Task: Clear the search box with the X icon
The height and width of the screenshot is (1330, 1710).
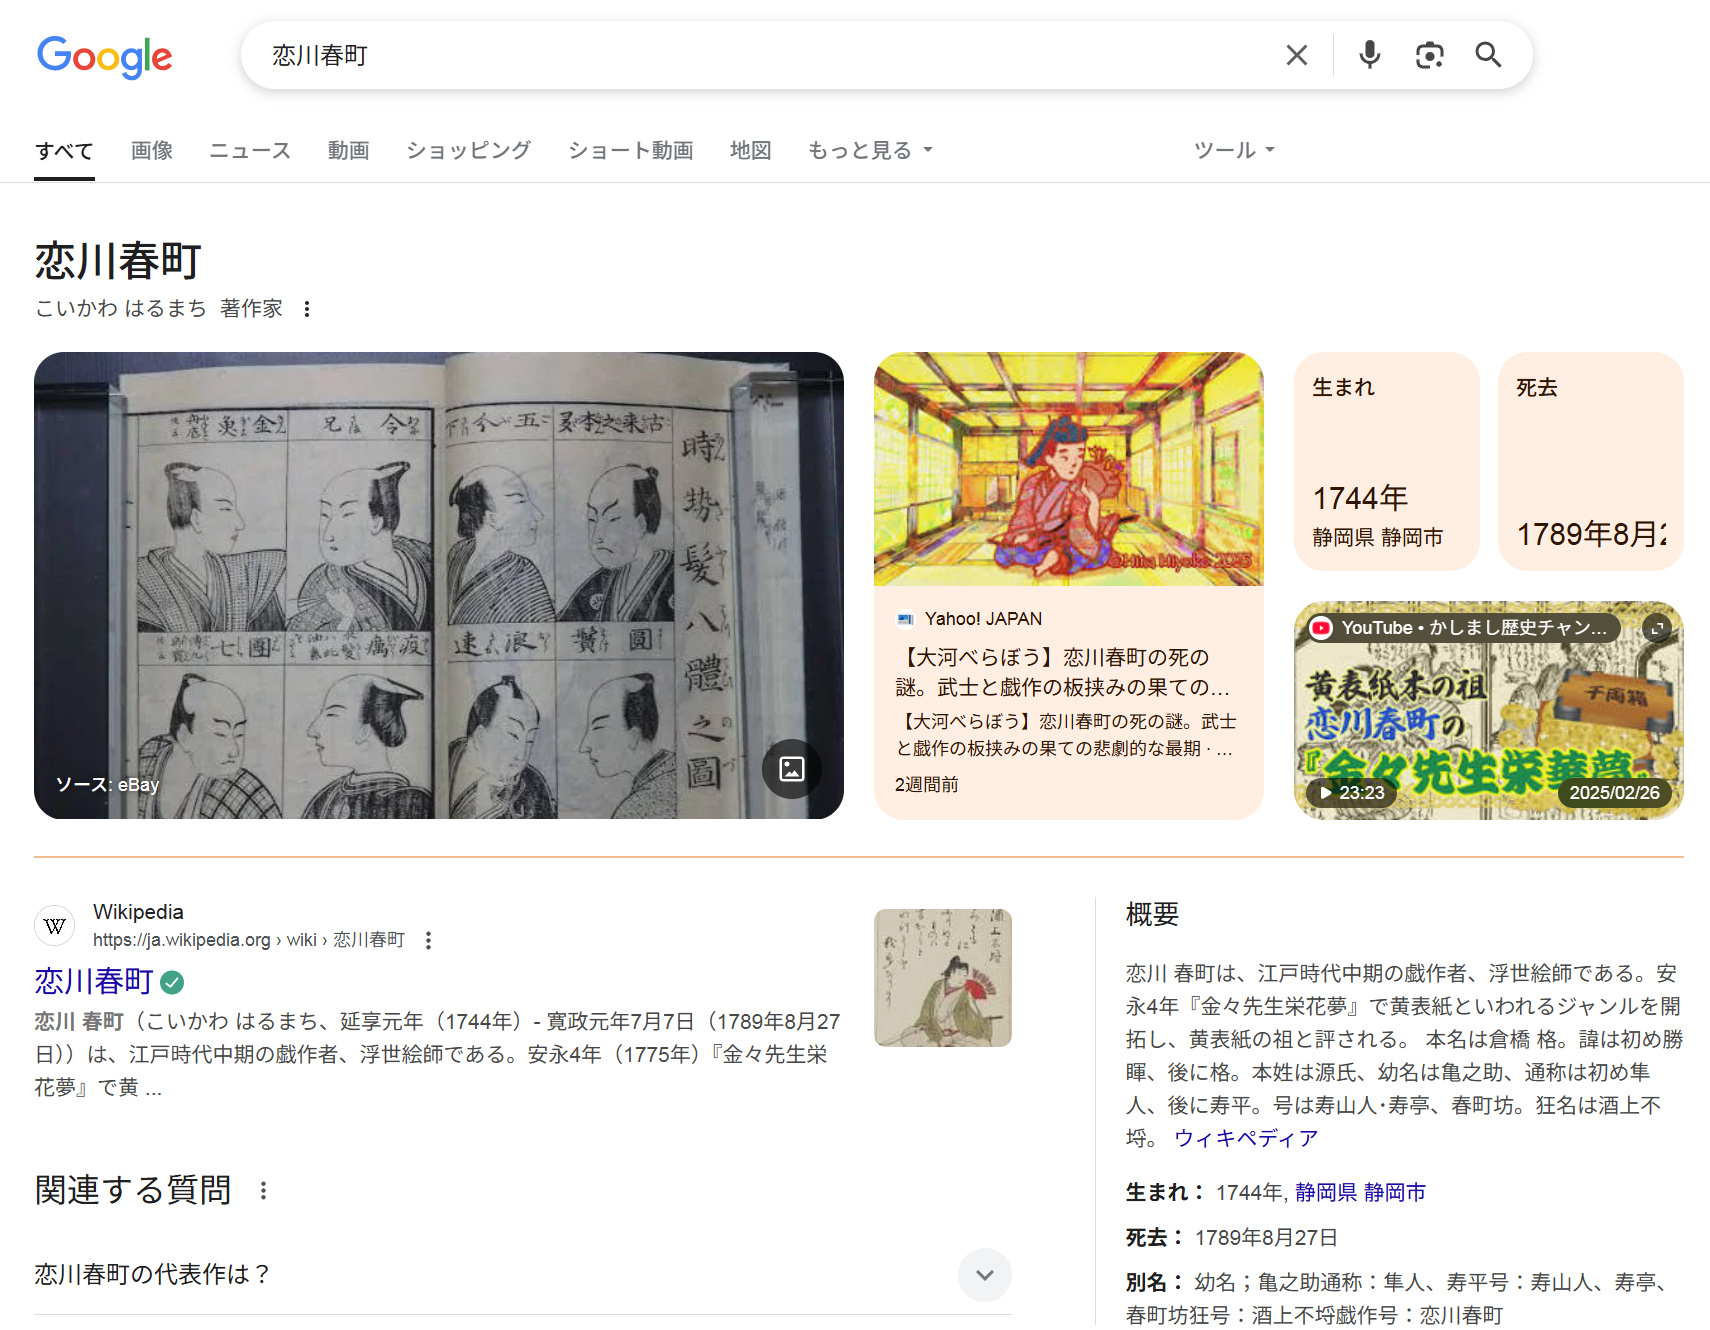Action: click(1296, 55)
